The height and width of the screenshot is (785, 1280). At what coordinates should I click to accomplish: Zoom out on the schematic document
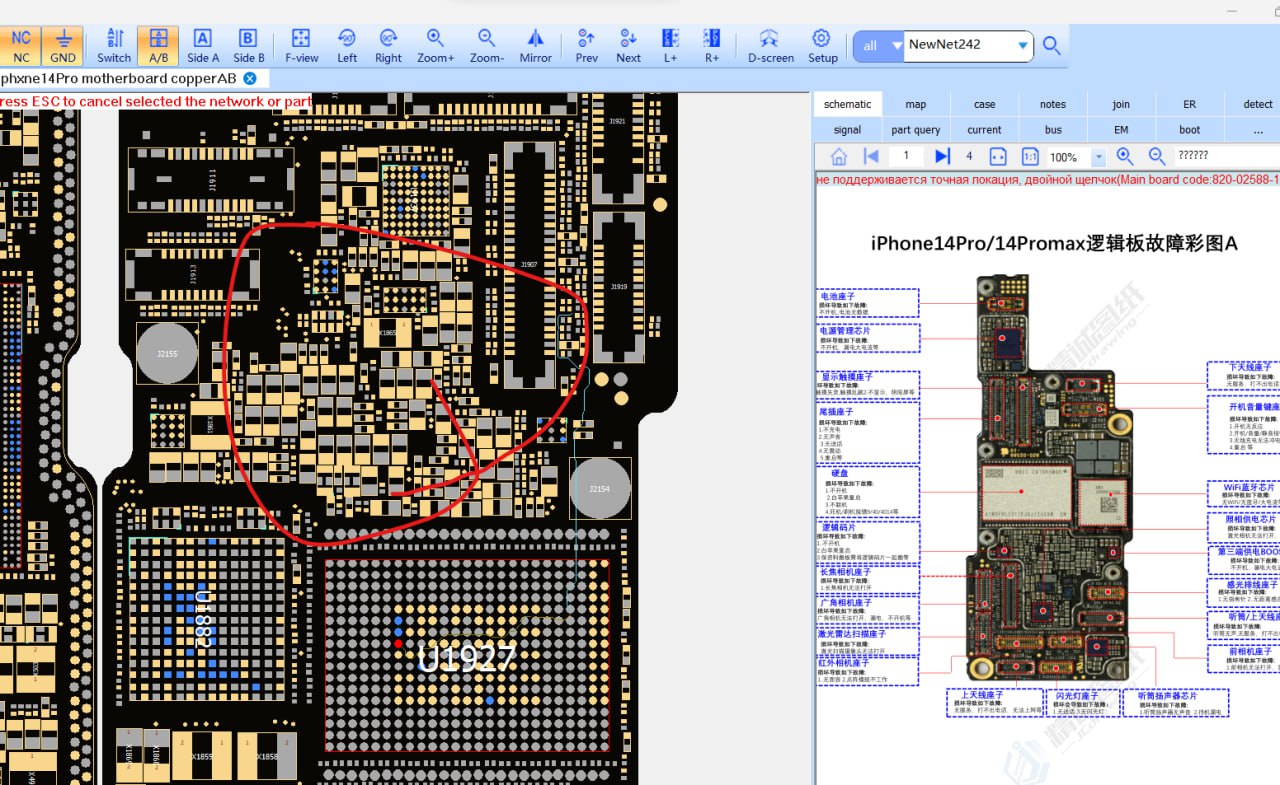(1157, 156)
